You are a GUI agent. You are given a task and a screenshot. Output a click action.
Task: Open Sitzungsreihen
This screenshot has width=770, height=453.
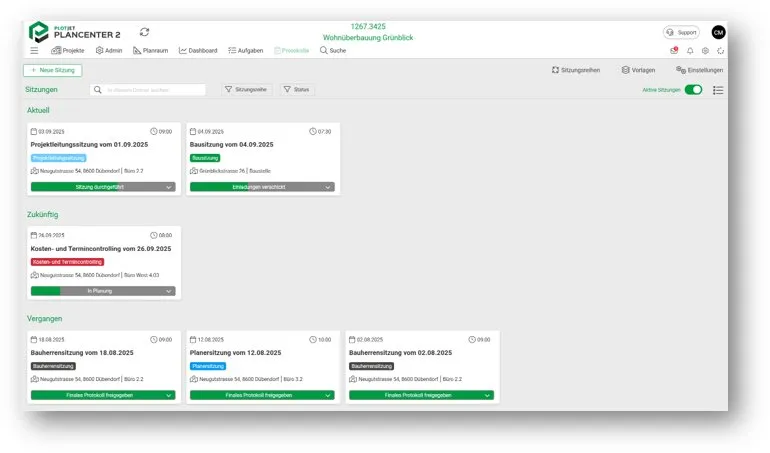point(576,70)
